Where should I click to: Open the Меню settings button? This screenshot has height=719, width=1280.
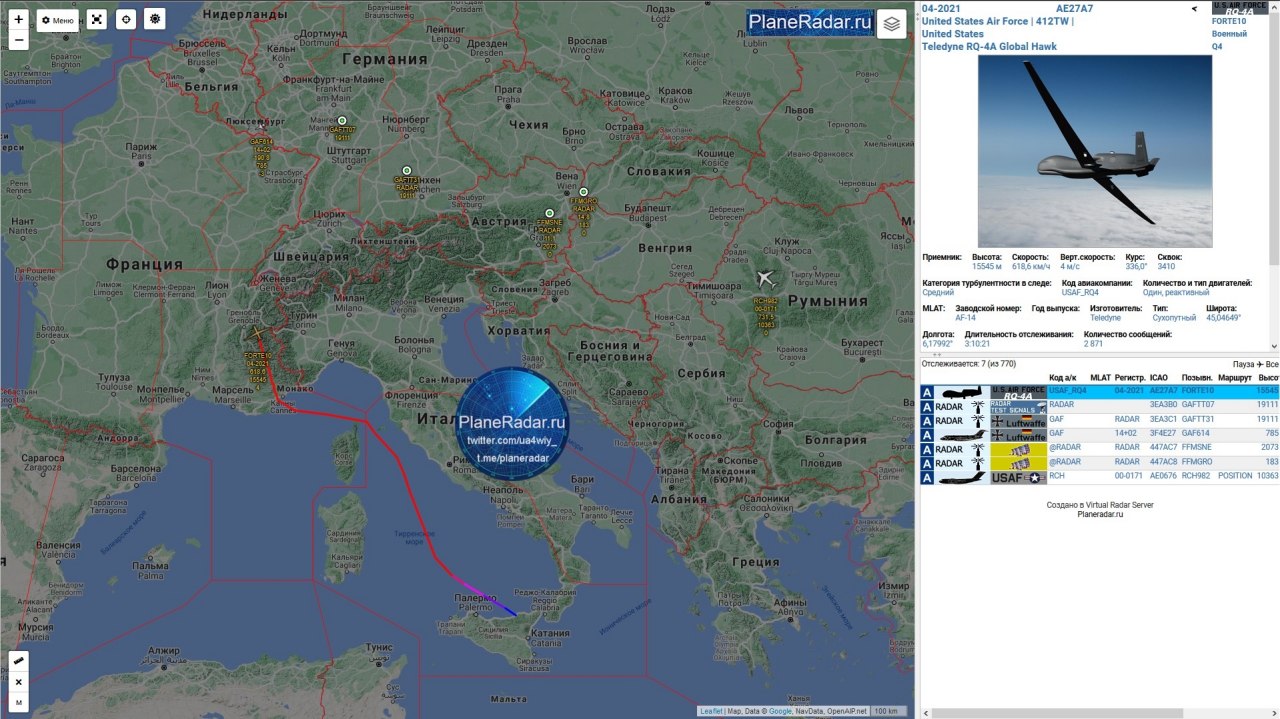click(x=58, y=20)
